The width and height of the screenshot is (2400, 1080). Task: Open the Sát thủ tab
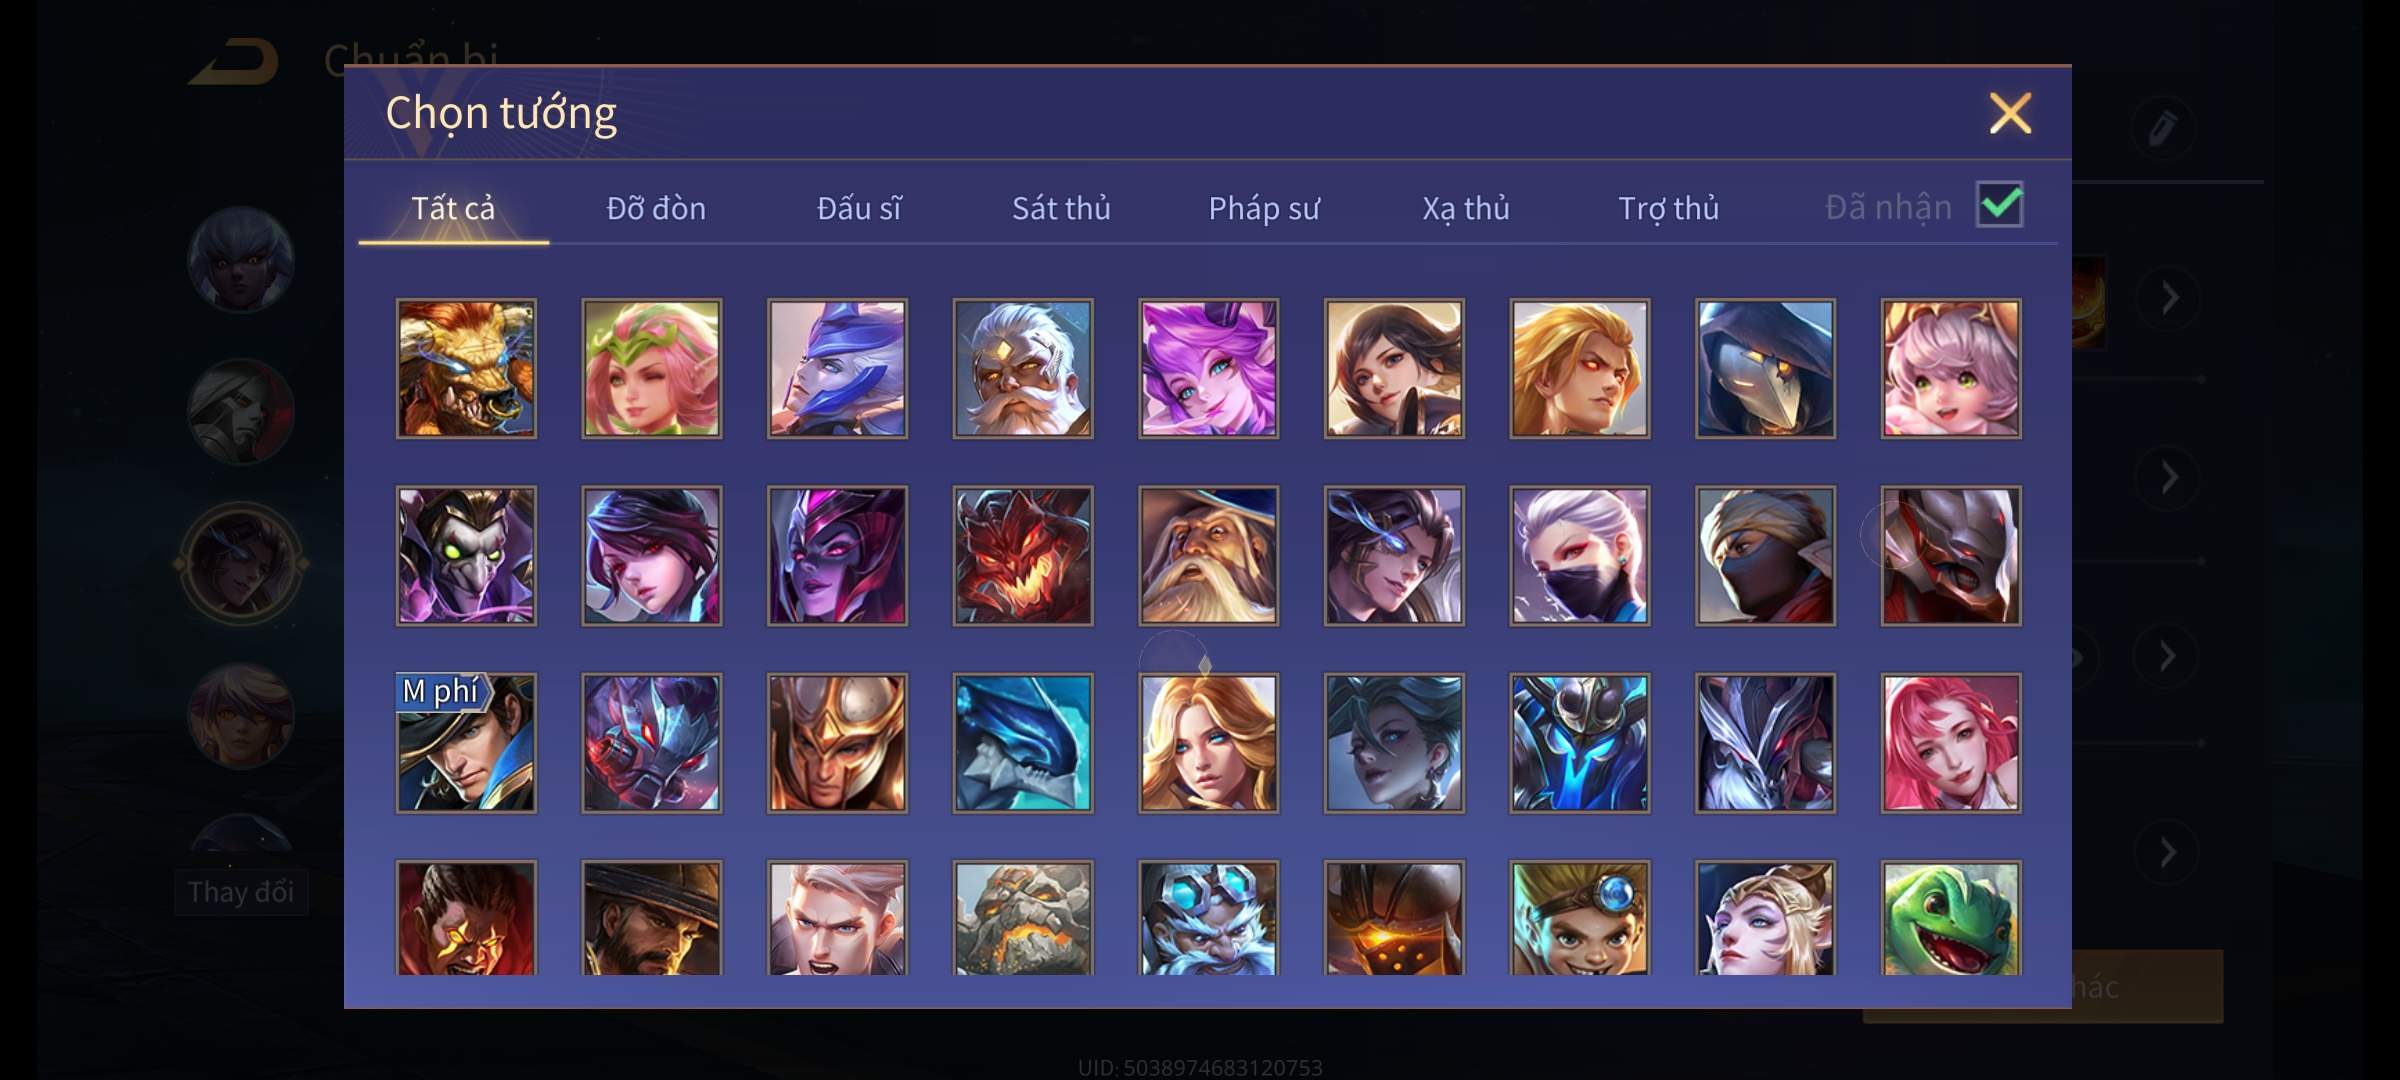pyautogui.click(x=1061, y=208)
